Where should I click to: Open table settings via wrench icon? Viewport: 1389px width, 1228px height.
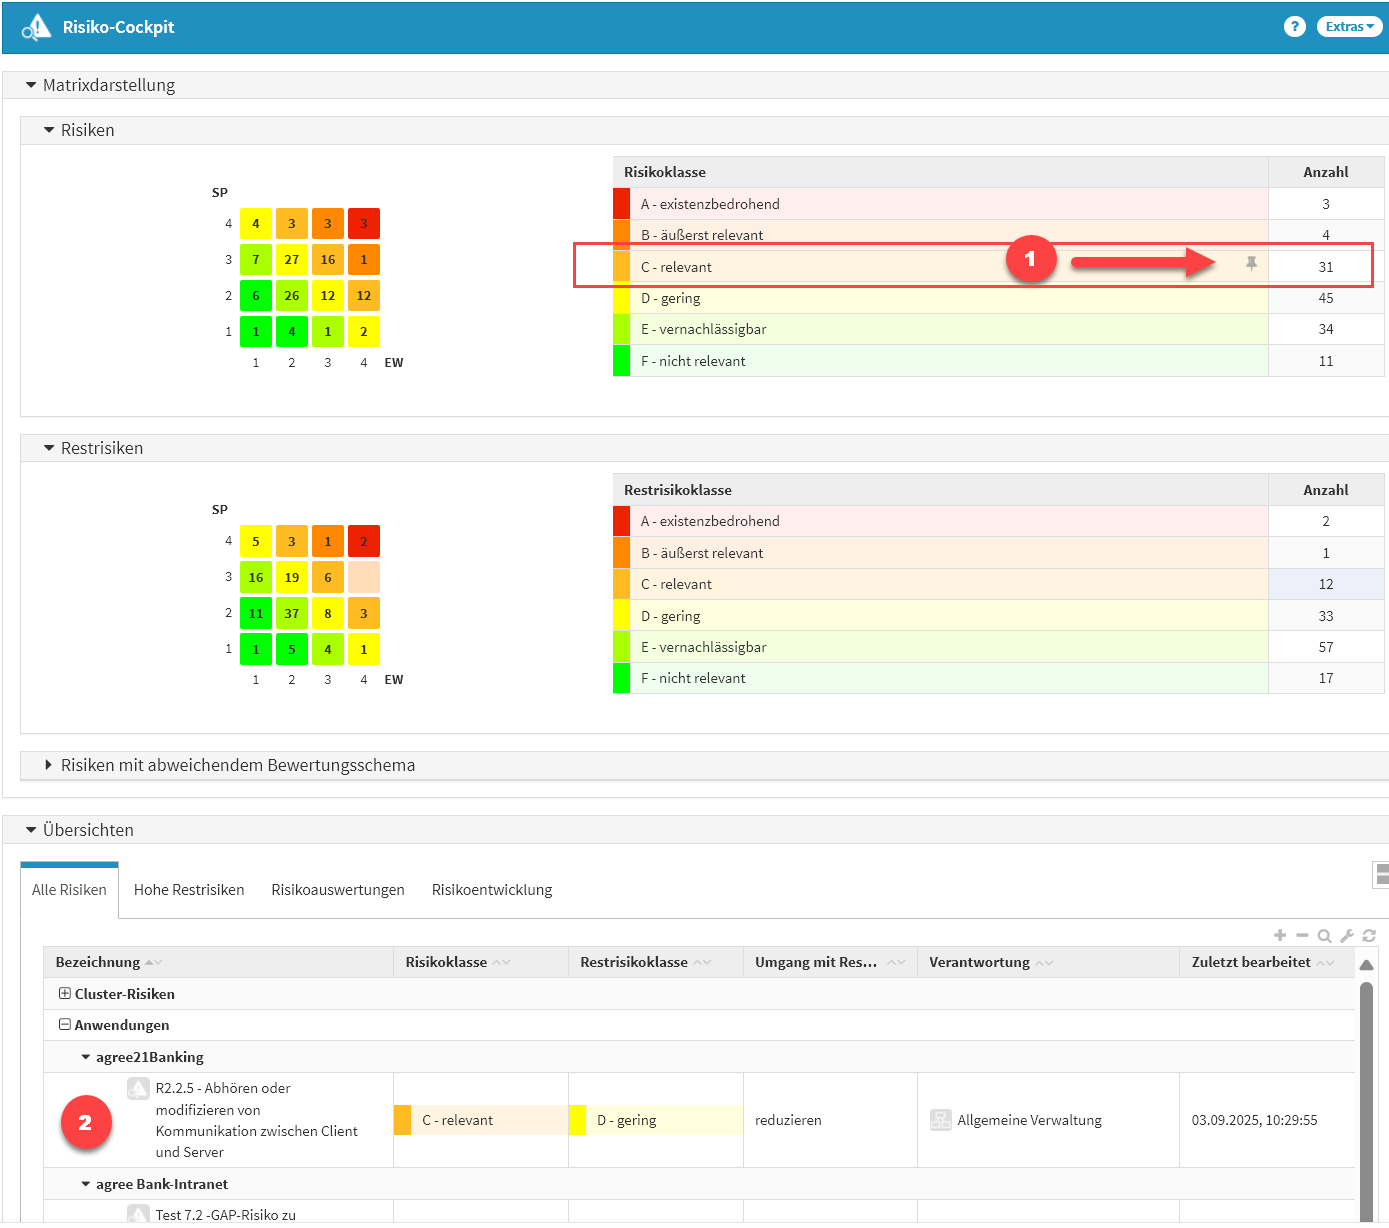tap(1347, 936)
